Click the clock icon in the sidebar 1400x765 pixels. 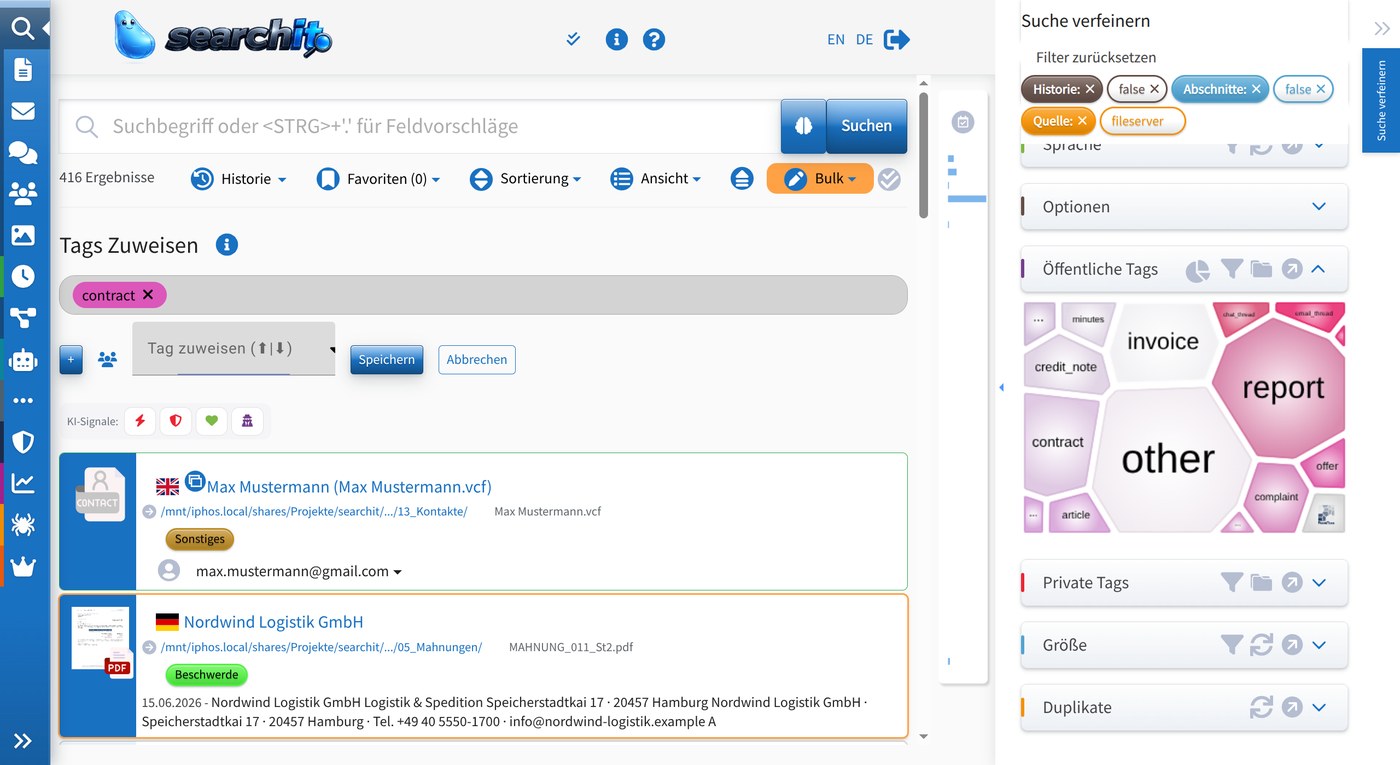pyautogui.click(x=22, y=276)
